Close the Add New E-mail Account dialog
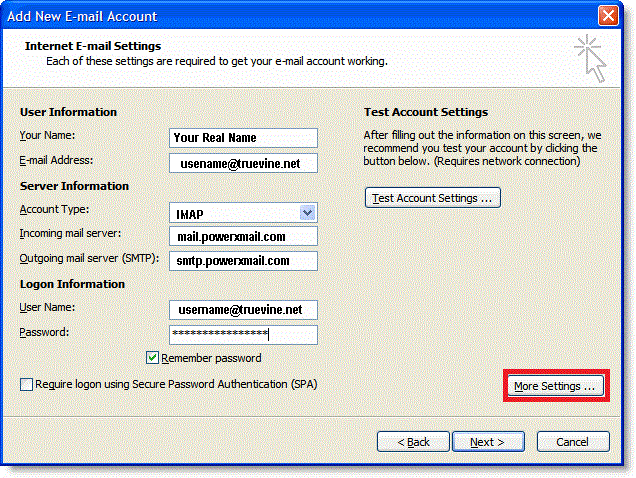Viewport: 636px width, 478px height. [608, 16]
